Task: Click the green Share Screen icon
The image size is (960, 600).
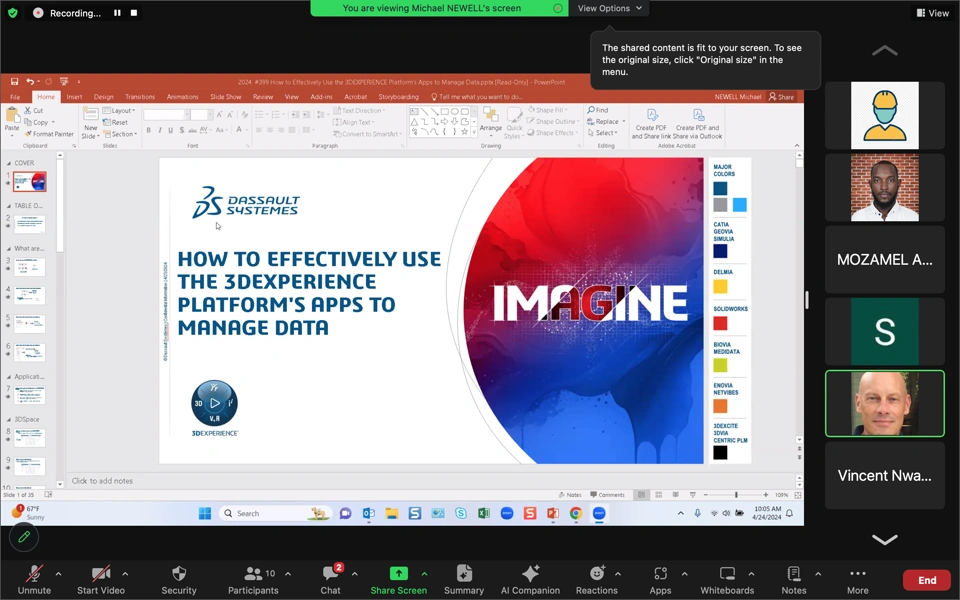Action: click(x=399, y=573)
